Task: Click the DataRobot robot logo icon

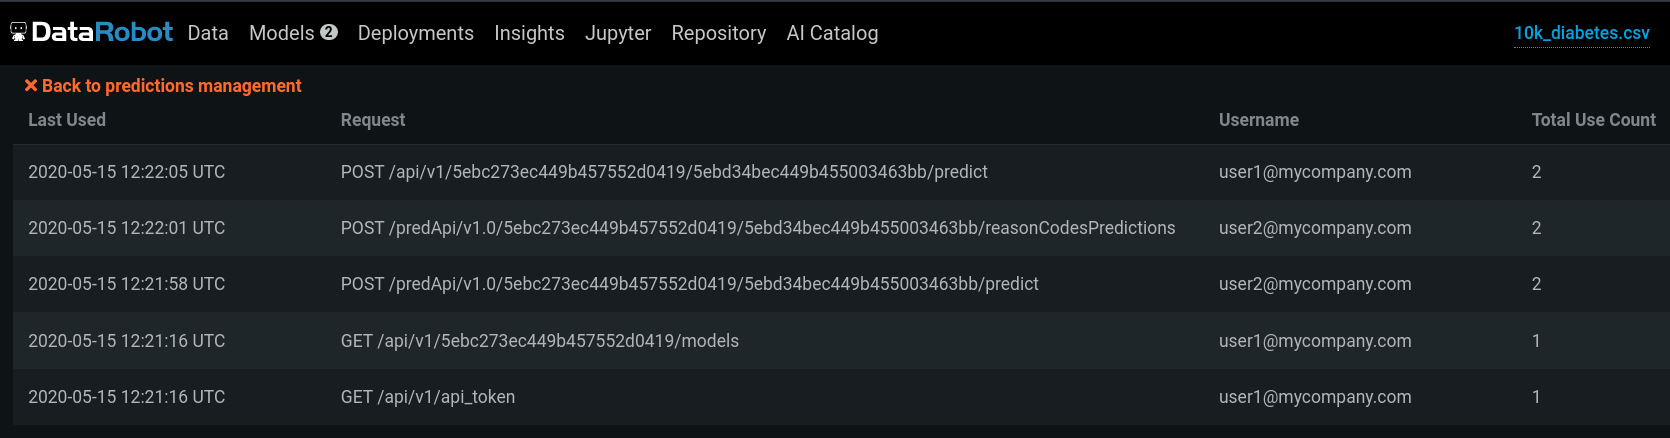Action: coord(18,33)
